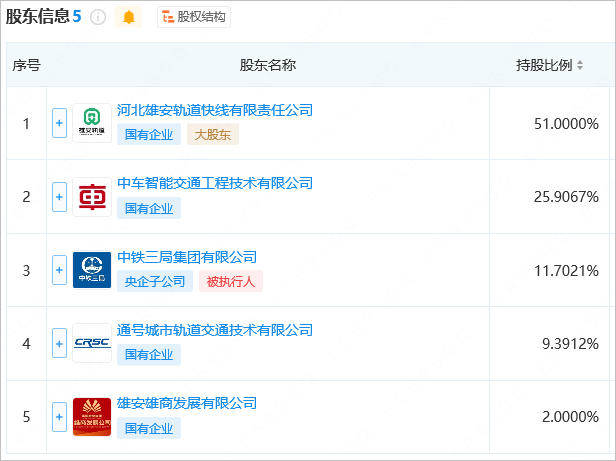The image size is (616, 461).
Task: Click the red 被执行人 tag
Action: (231, 281)
